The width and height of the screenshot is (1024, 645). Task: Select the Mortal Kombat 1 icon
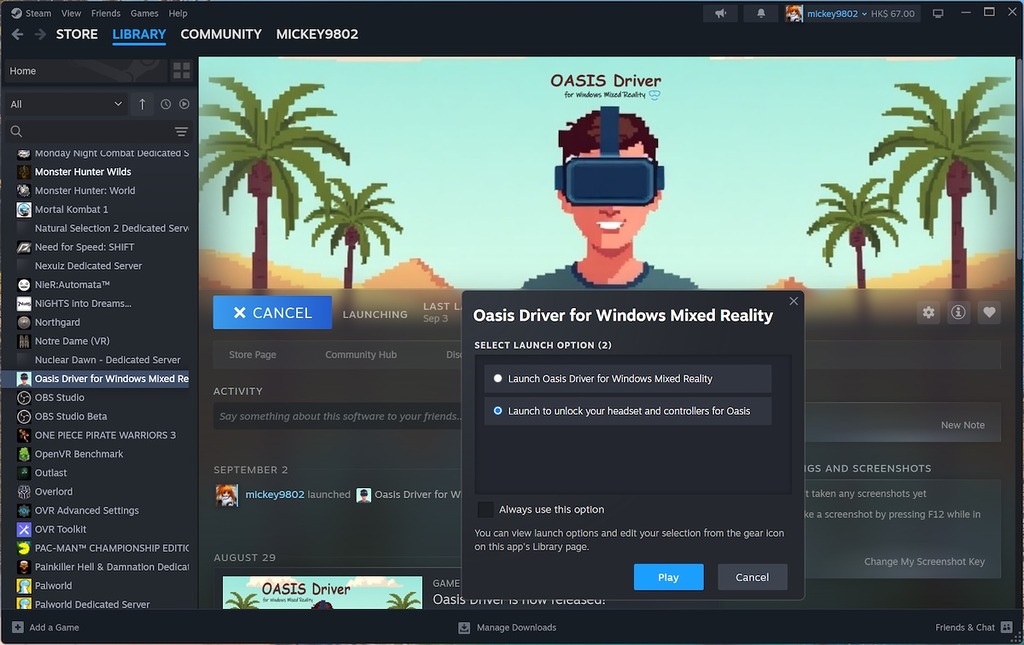[24, 210]
